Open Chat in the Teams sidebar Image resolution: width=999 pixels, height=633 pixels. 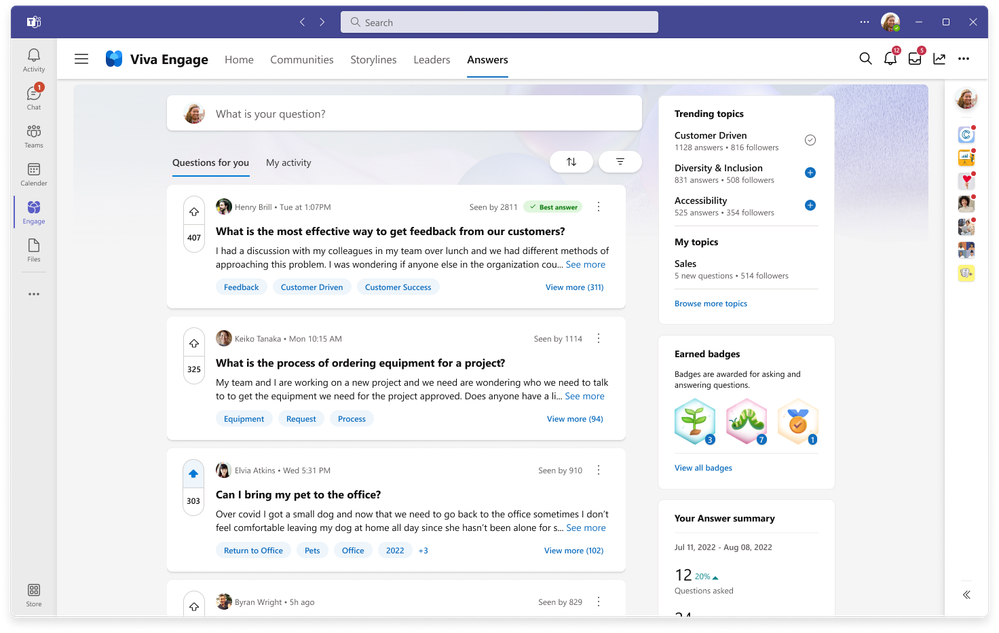click(34, 97)
